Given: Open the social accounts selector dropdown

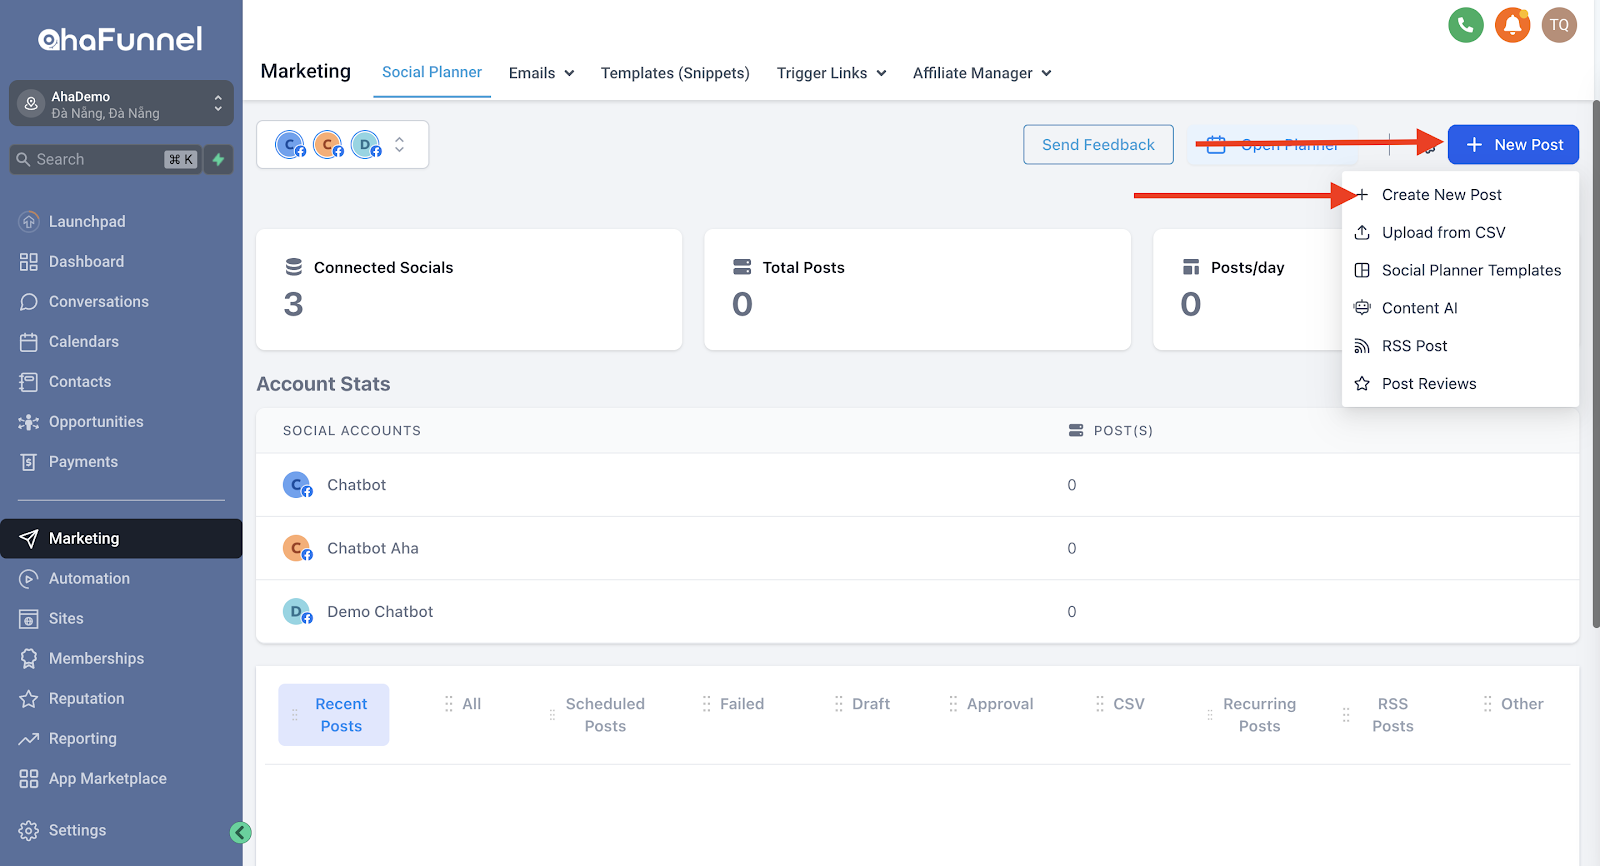Looking at the screenshot, I should [x=342, y=144].
